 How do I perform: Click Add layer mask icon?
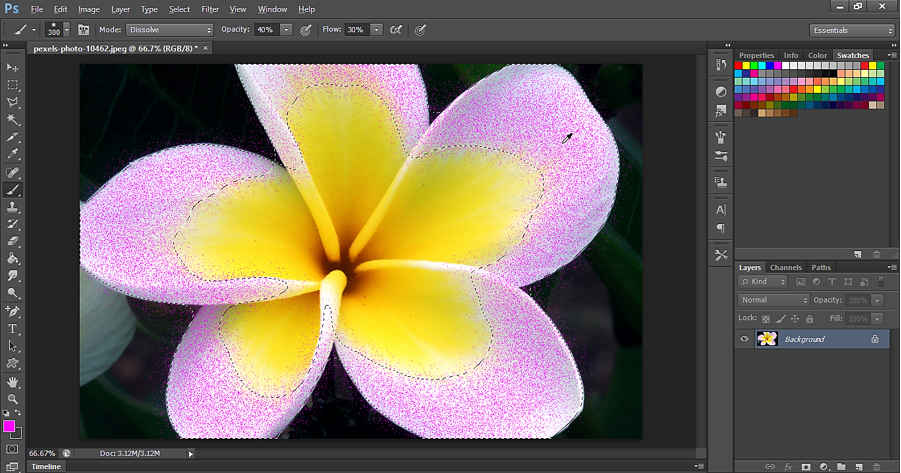point(806,467)
